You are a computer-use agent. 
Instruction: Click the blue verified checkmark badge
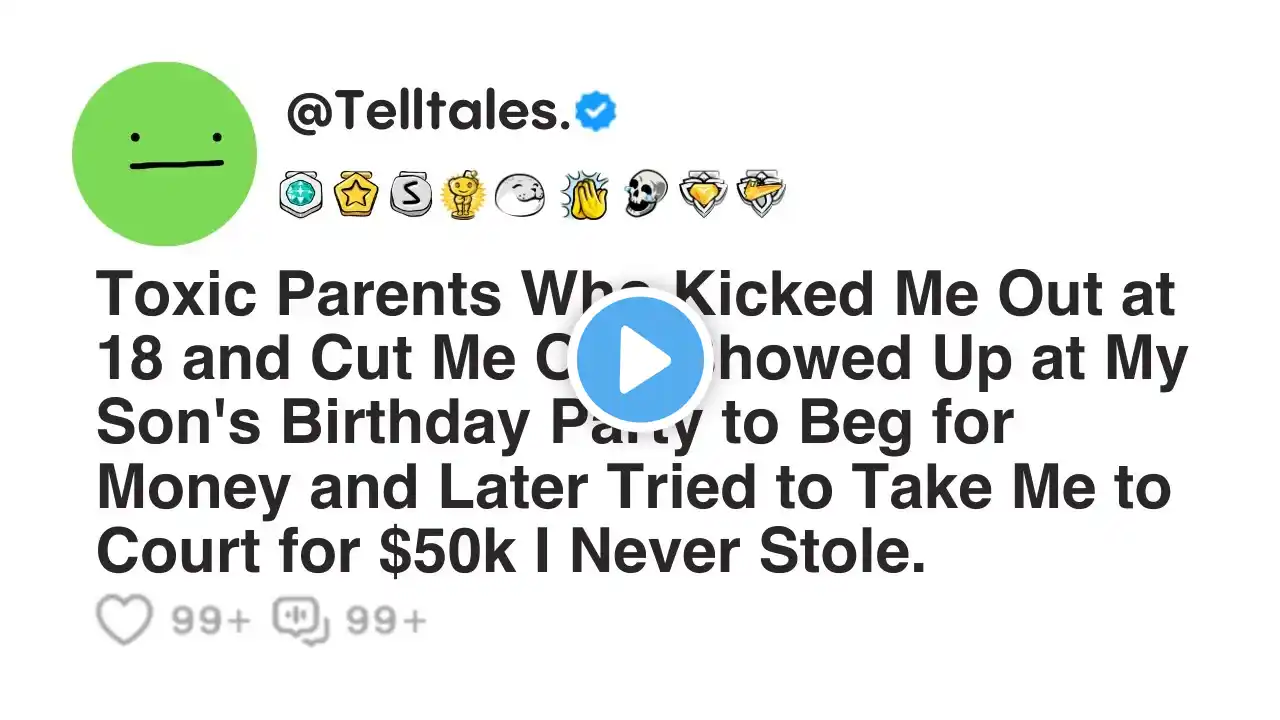point(596,114)
